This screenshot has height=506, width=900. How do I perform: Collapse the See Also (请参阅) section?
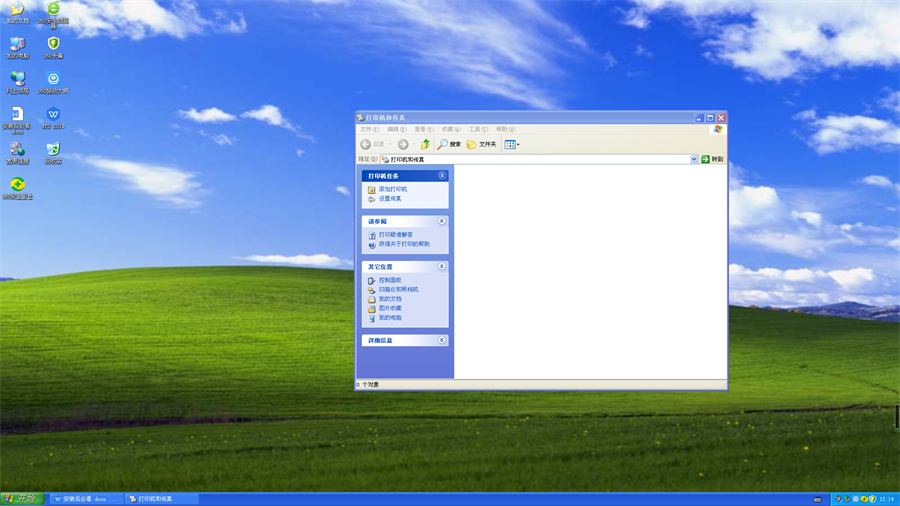click(442, 221)
